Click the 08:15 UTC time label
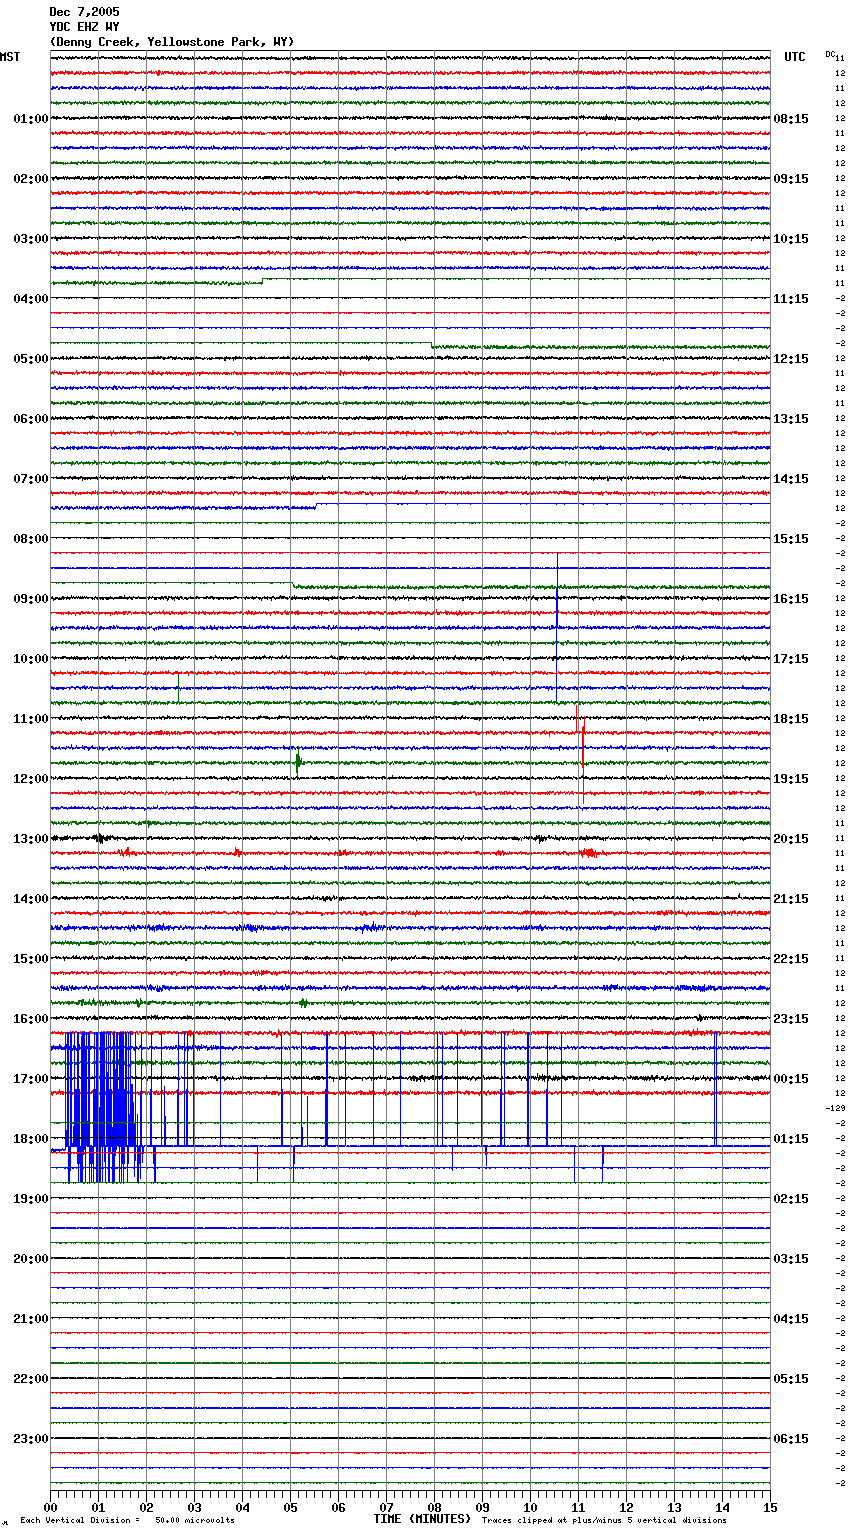This screenshot has height=1534, width=850. (x=791, y=119)
